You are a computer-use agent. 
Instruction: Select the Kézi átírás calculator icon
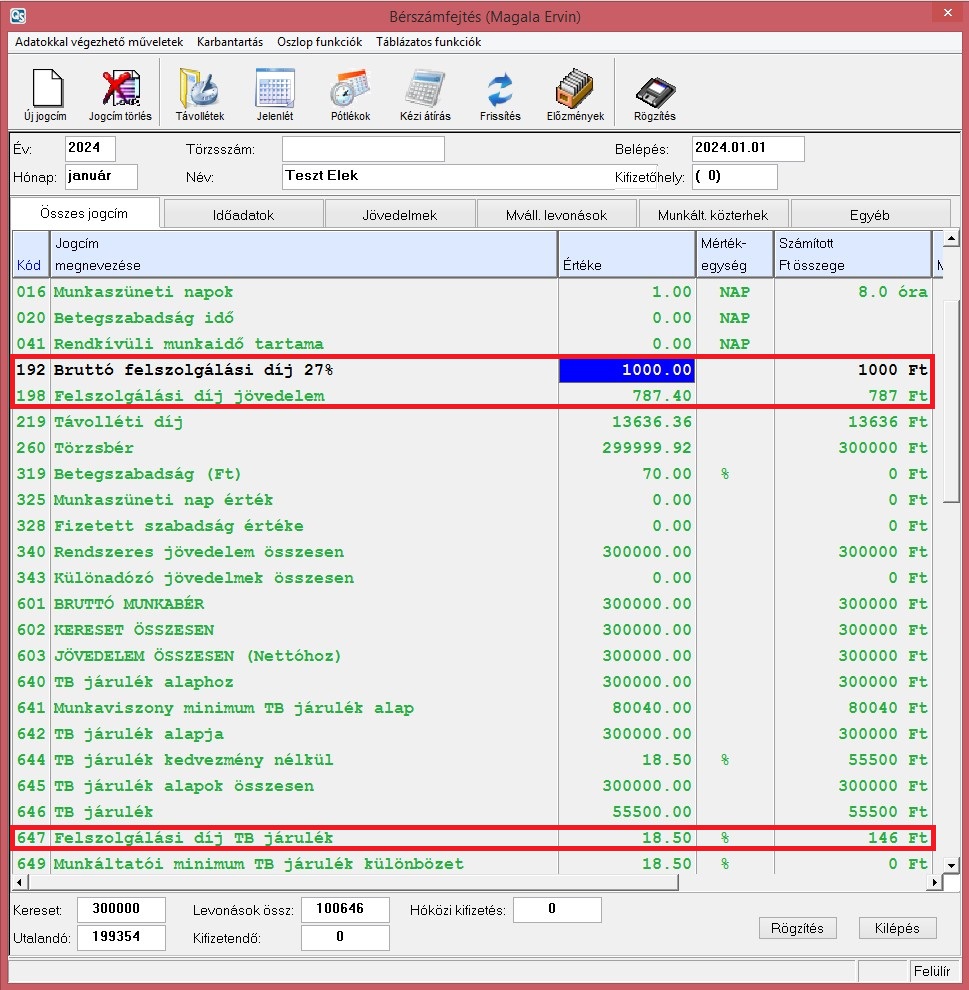pos(425,89)
